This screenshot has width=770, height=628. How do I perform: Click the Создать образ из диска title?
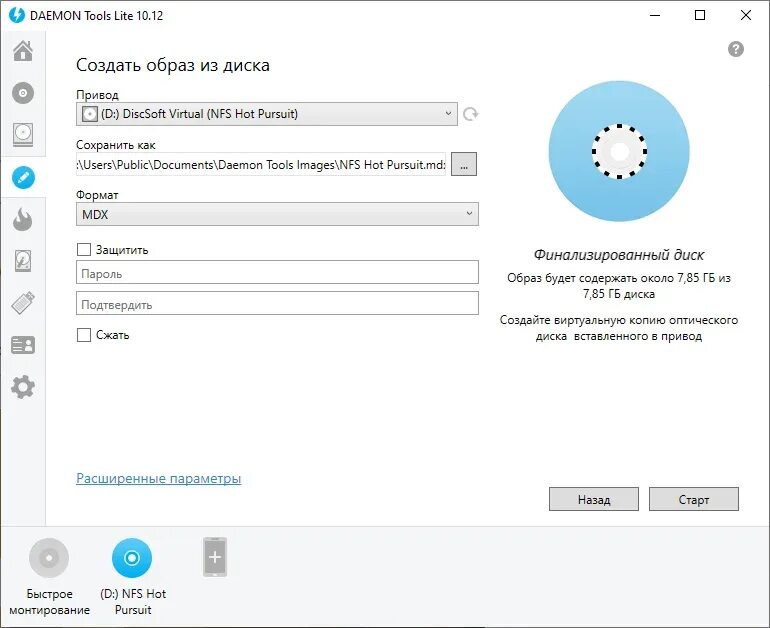pos(173,65)
